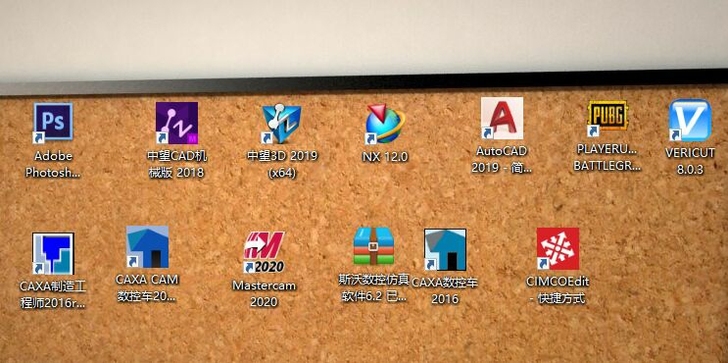Click the 'AutoCAD 2019 - 简...' label
The width and height of the screenshot is (728, 363).
coord(502,159)
